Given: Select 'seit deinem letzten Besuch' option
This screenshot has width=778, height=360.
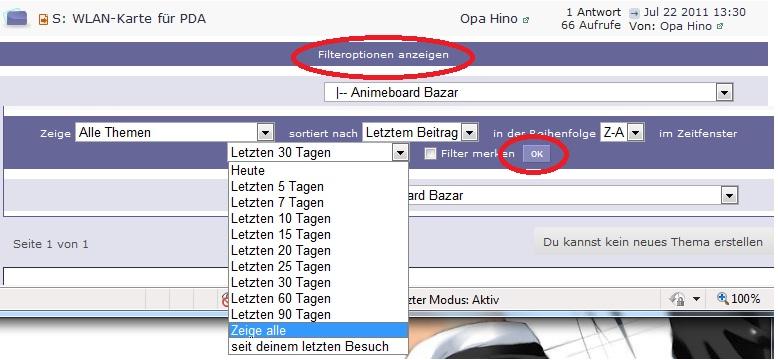Looking at the screenshot, I should click(x=318, y=346).
